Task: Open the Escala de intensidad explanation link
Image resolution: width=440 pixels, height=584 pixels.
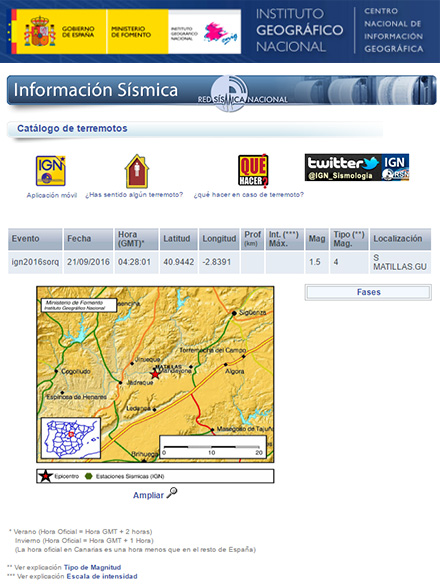Action: point(102,576)
